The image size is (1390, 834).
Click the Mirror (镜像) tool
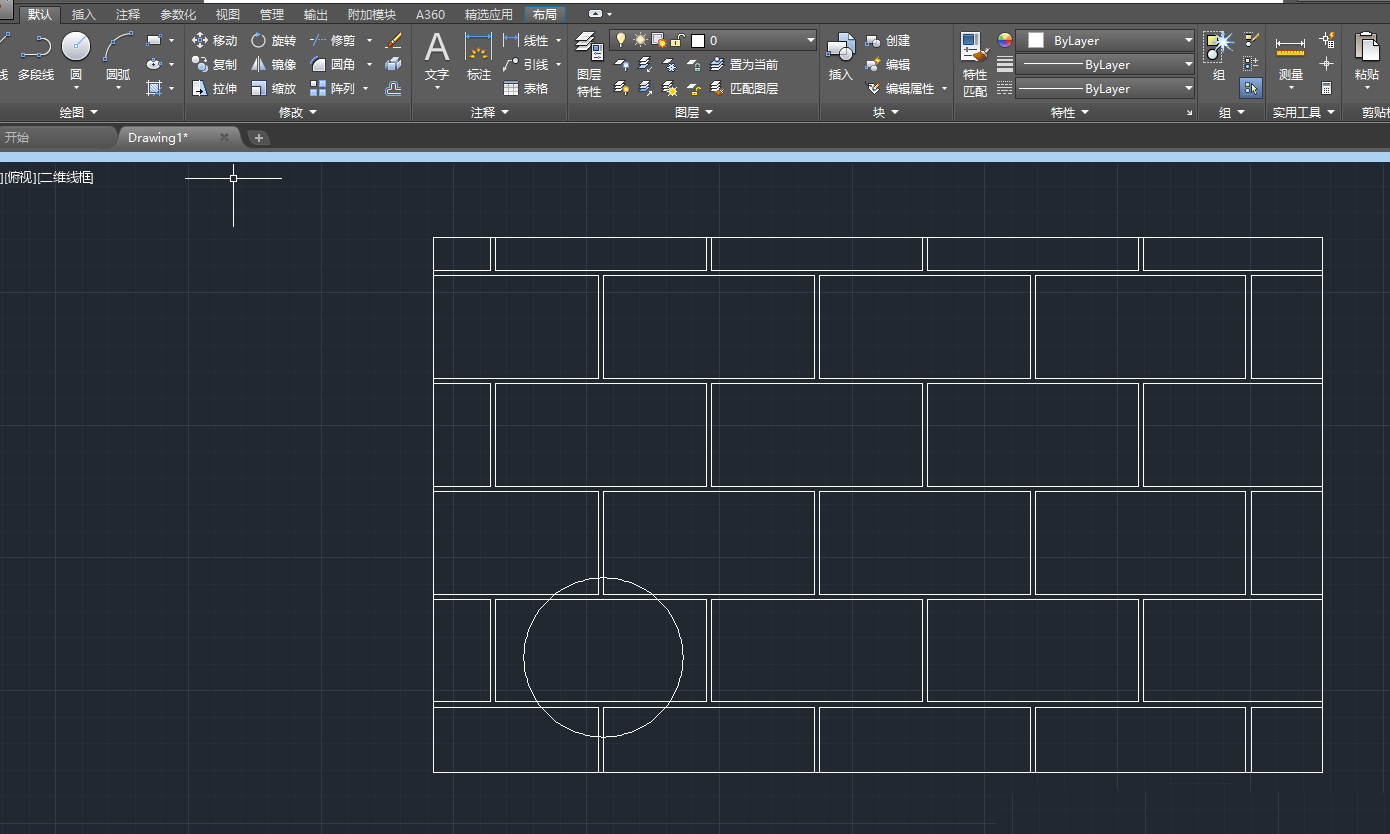(x=273, y=65)
